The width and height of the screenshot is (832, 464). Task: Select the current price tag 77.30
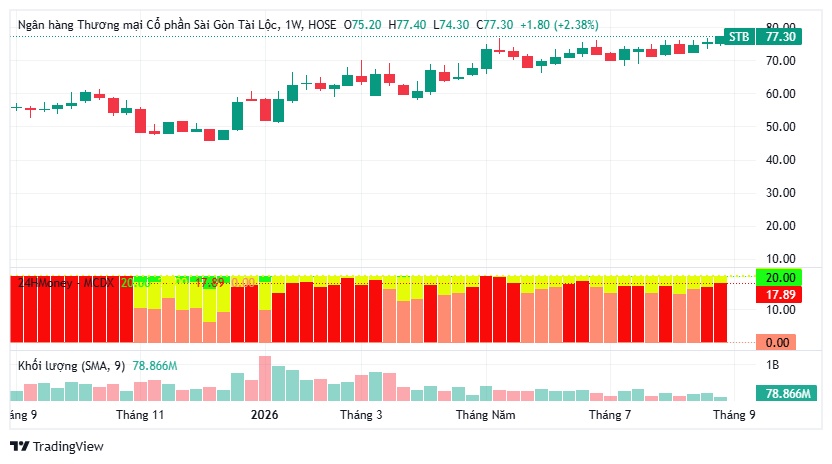(779, 37)
